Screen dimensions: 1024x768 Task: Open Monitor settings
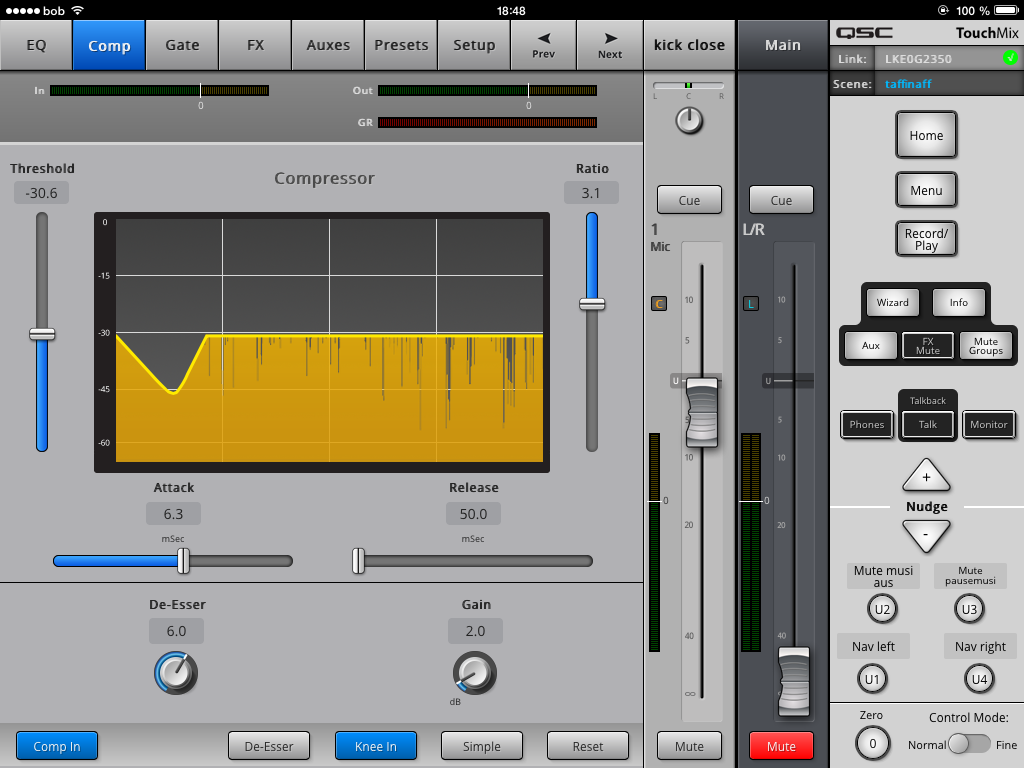989,424
